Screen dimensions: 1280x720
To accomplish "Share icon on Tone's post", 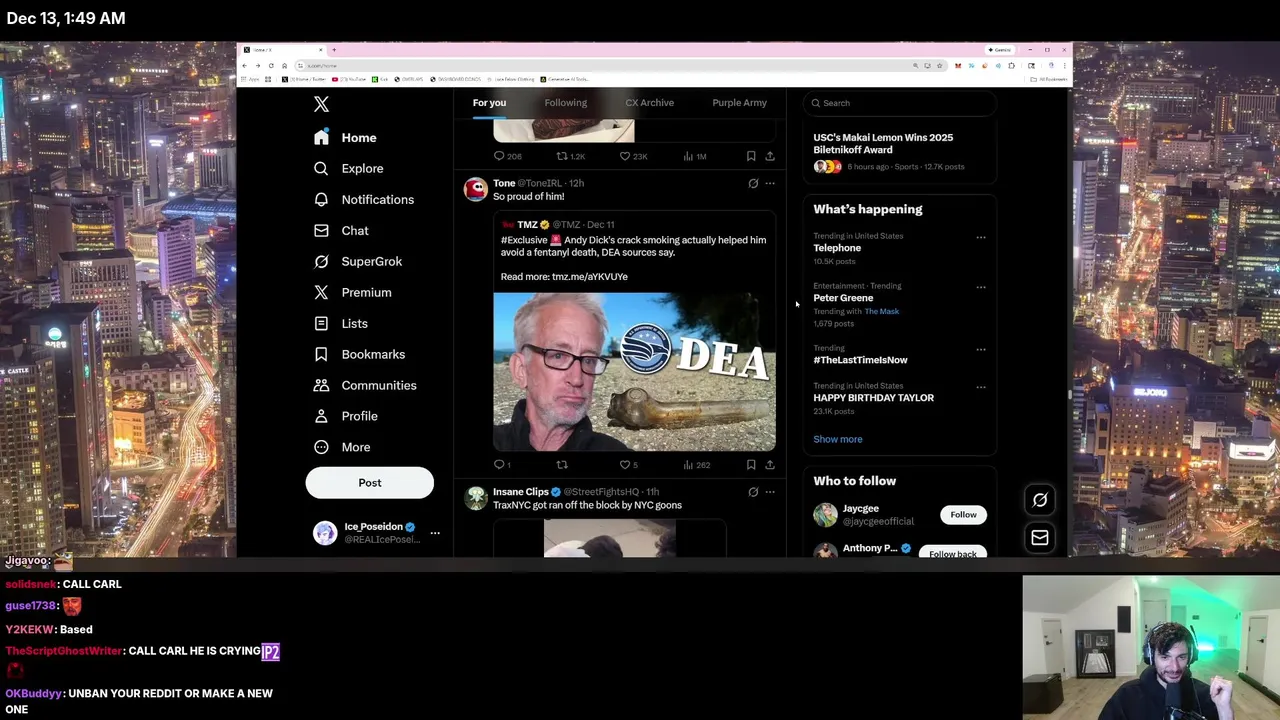I will pos(770,465).
